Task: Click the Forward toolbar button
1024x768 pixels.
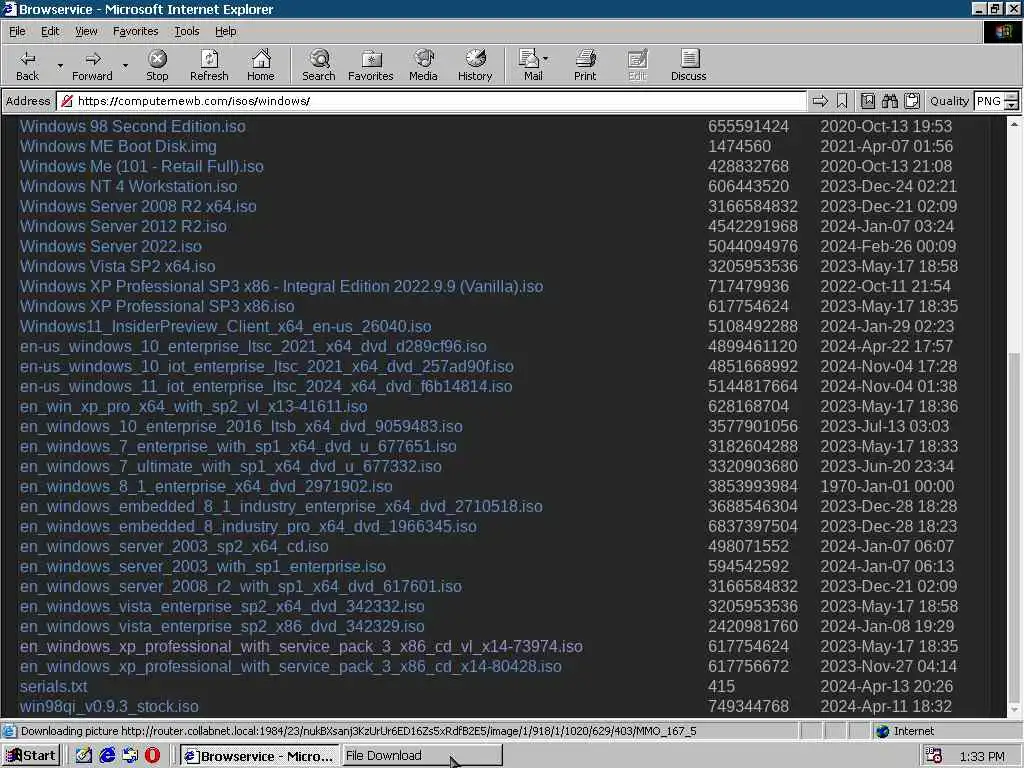Action: (92, 65)
